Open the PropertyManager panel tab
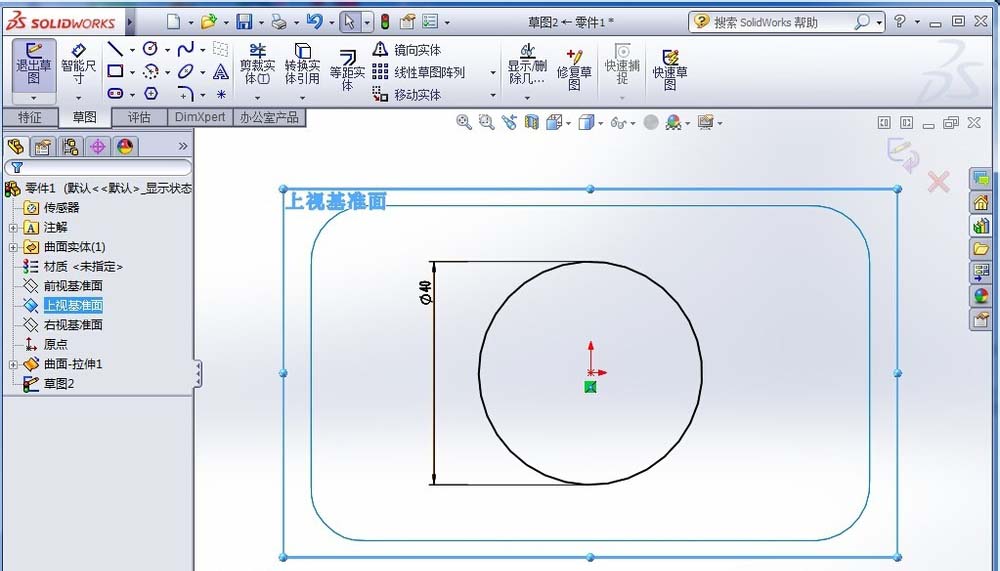Screen dimensions: 1000x571 tap(43, 147)
